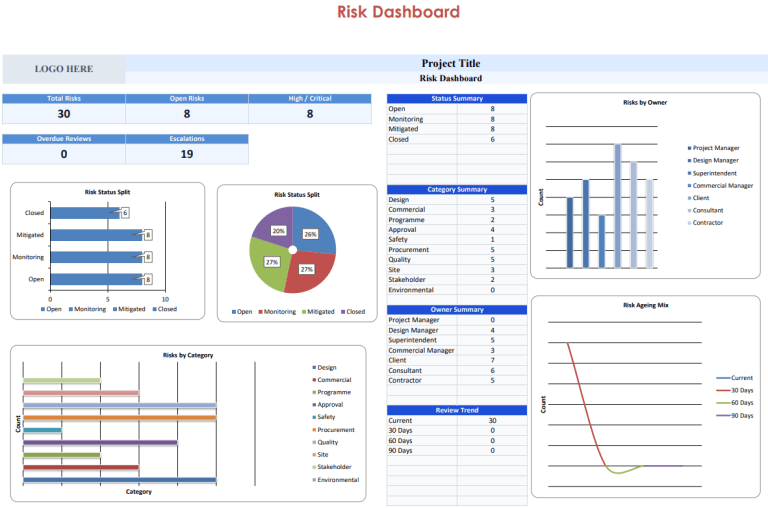
Task: Click Current value 30 in Review Trend
Action: pos(492,420)
